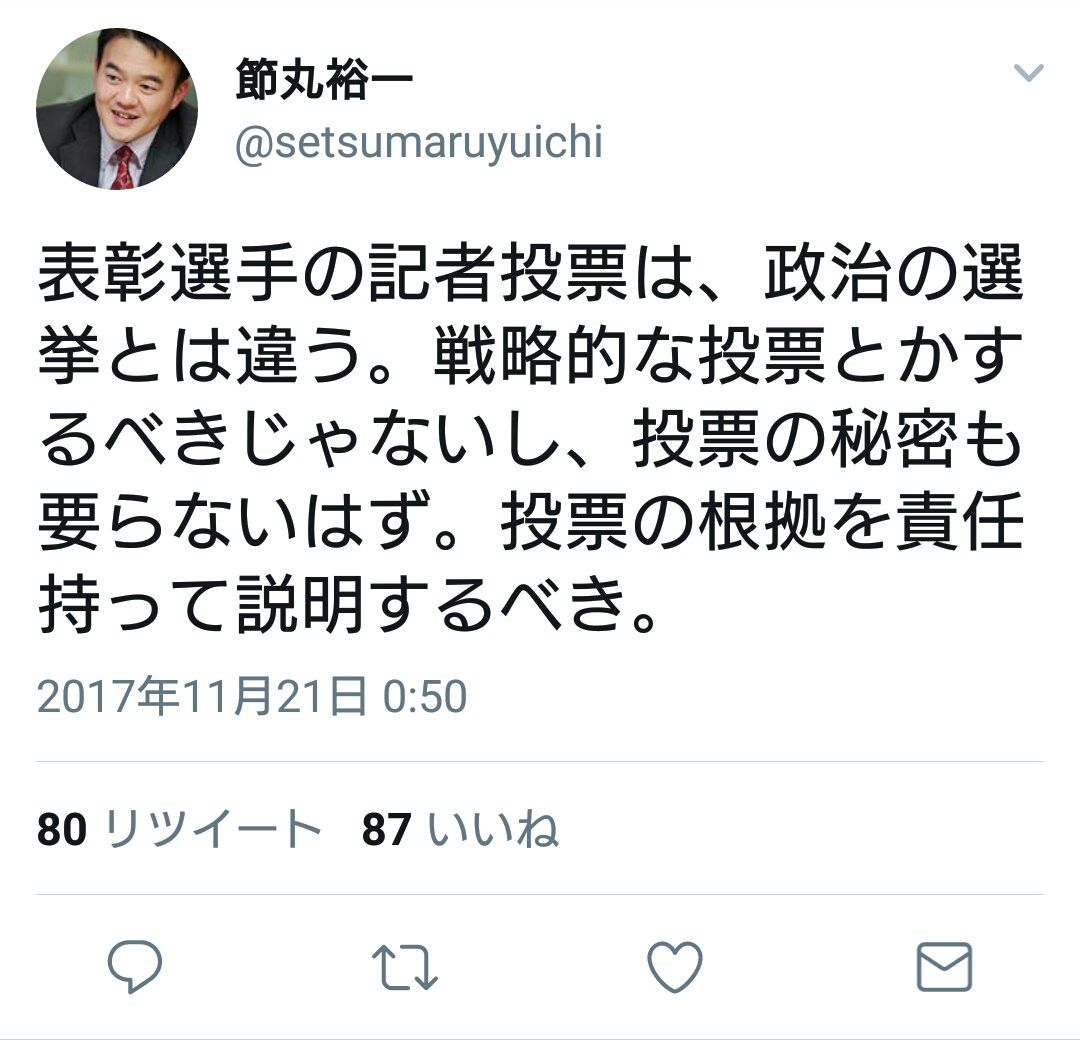Click the tweet line starting 要らないはず

click(x=530, y=521)
